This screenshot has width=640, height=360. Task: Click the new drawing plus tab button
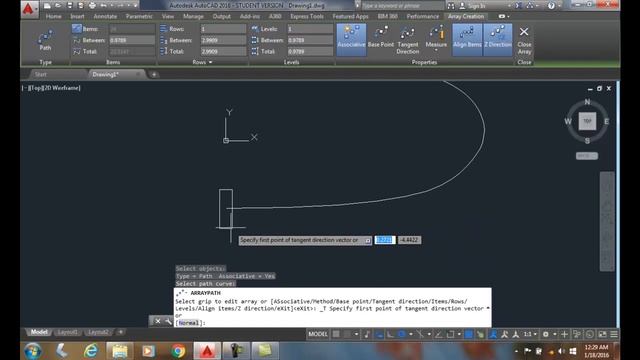coord(154,74)
